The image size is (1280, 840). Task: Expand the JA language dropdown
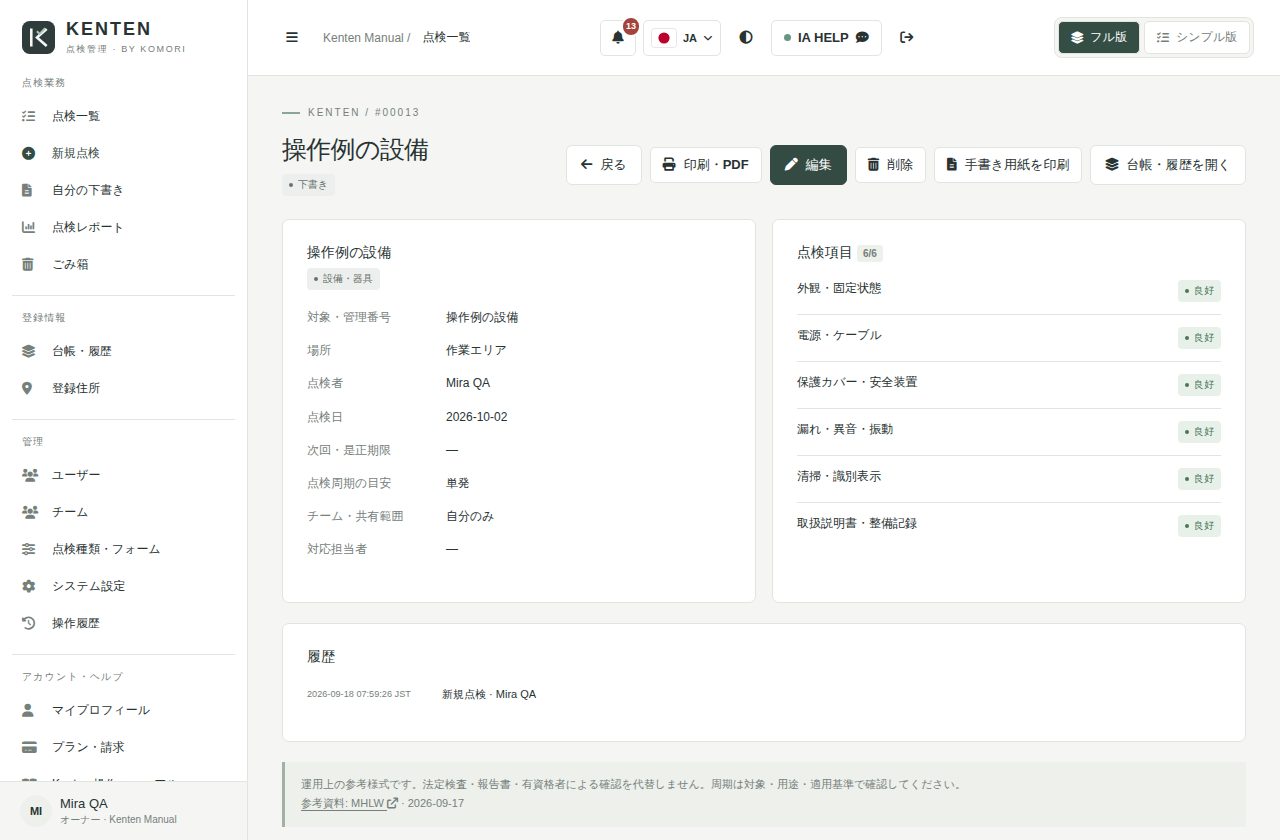(682, 38)
